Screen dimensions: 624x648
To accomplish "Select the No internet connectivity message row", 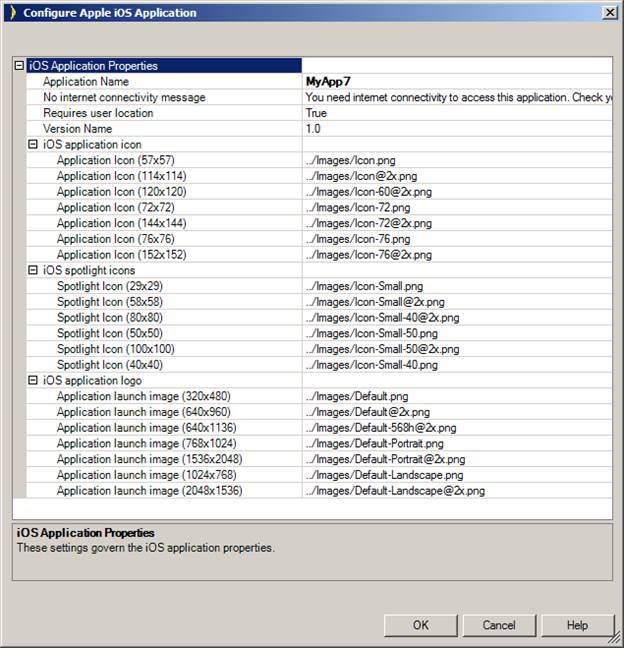I will click(x=124, y=98).
